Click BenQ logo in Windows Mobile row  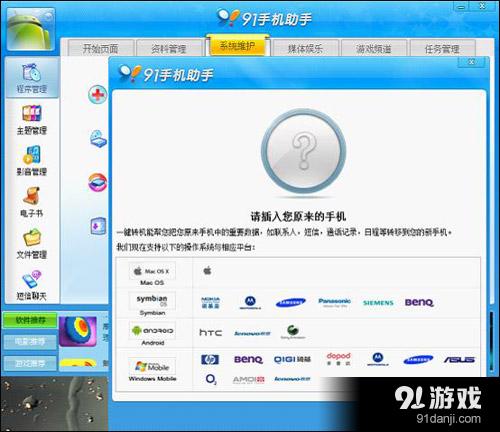pyautogui.click(x=248, y=359)
